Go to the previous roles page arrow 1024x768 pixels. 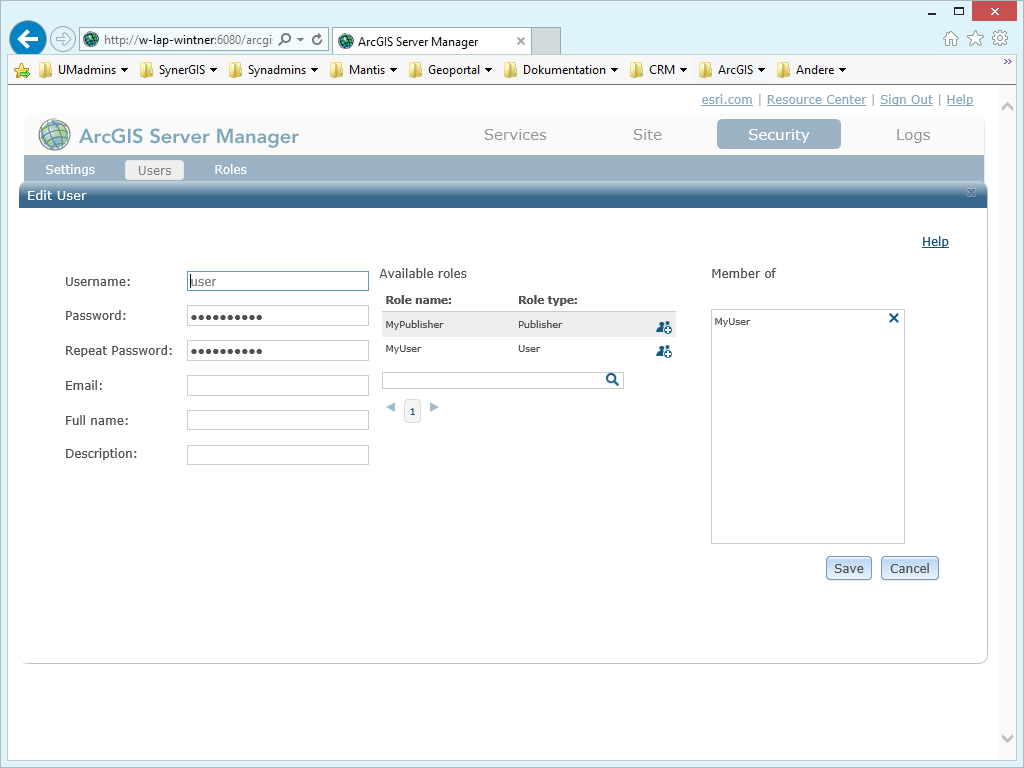[391, 407]
